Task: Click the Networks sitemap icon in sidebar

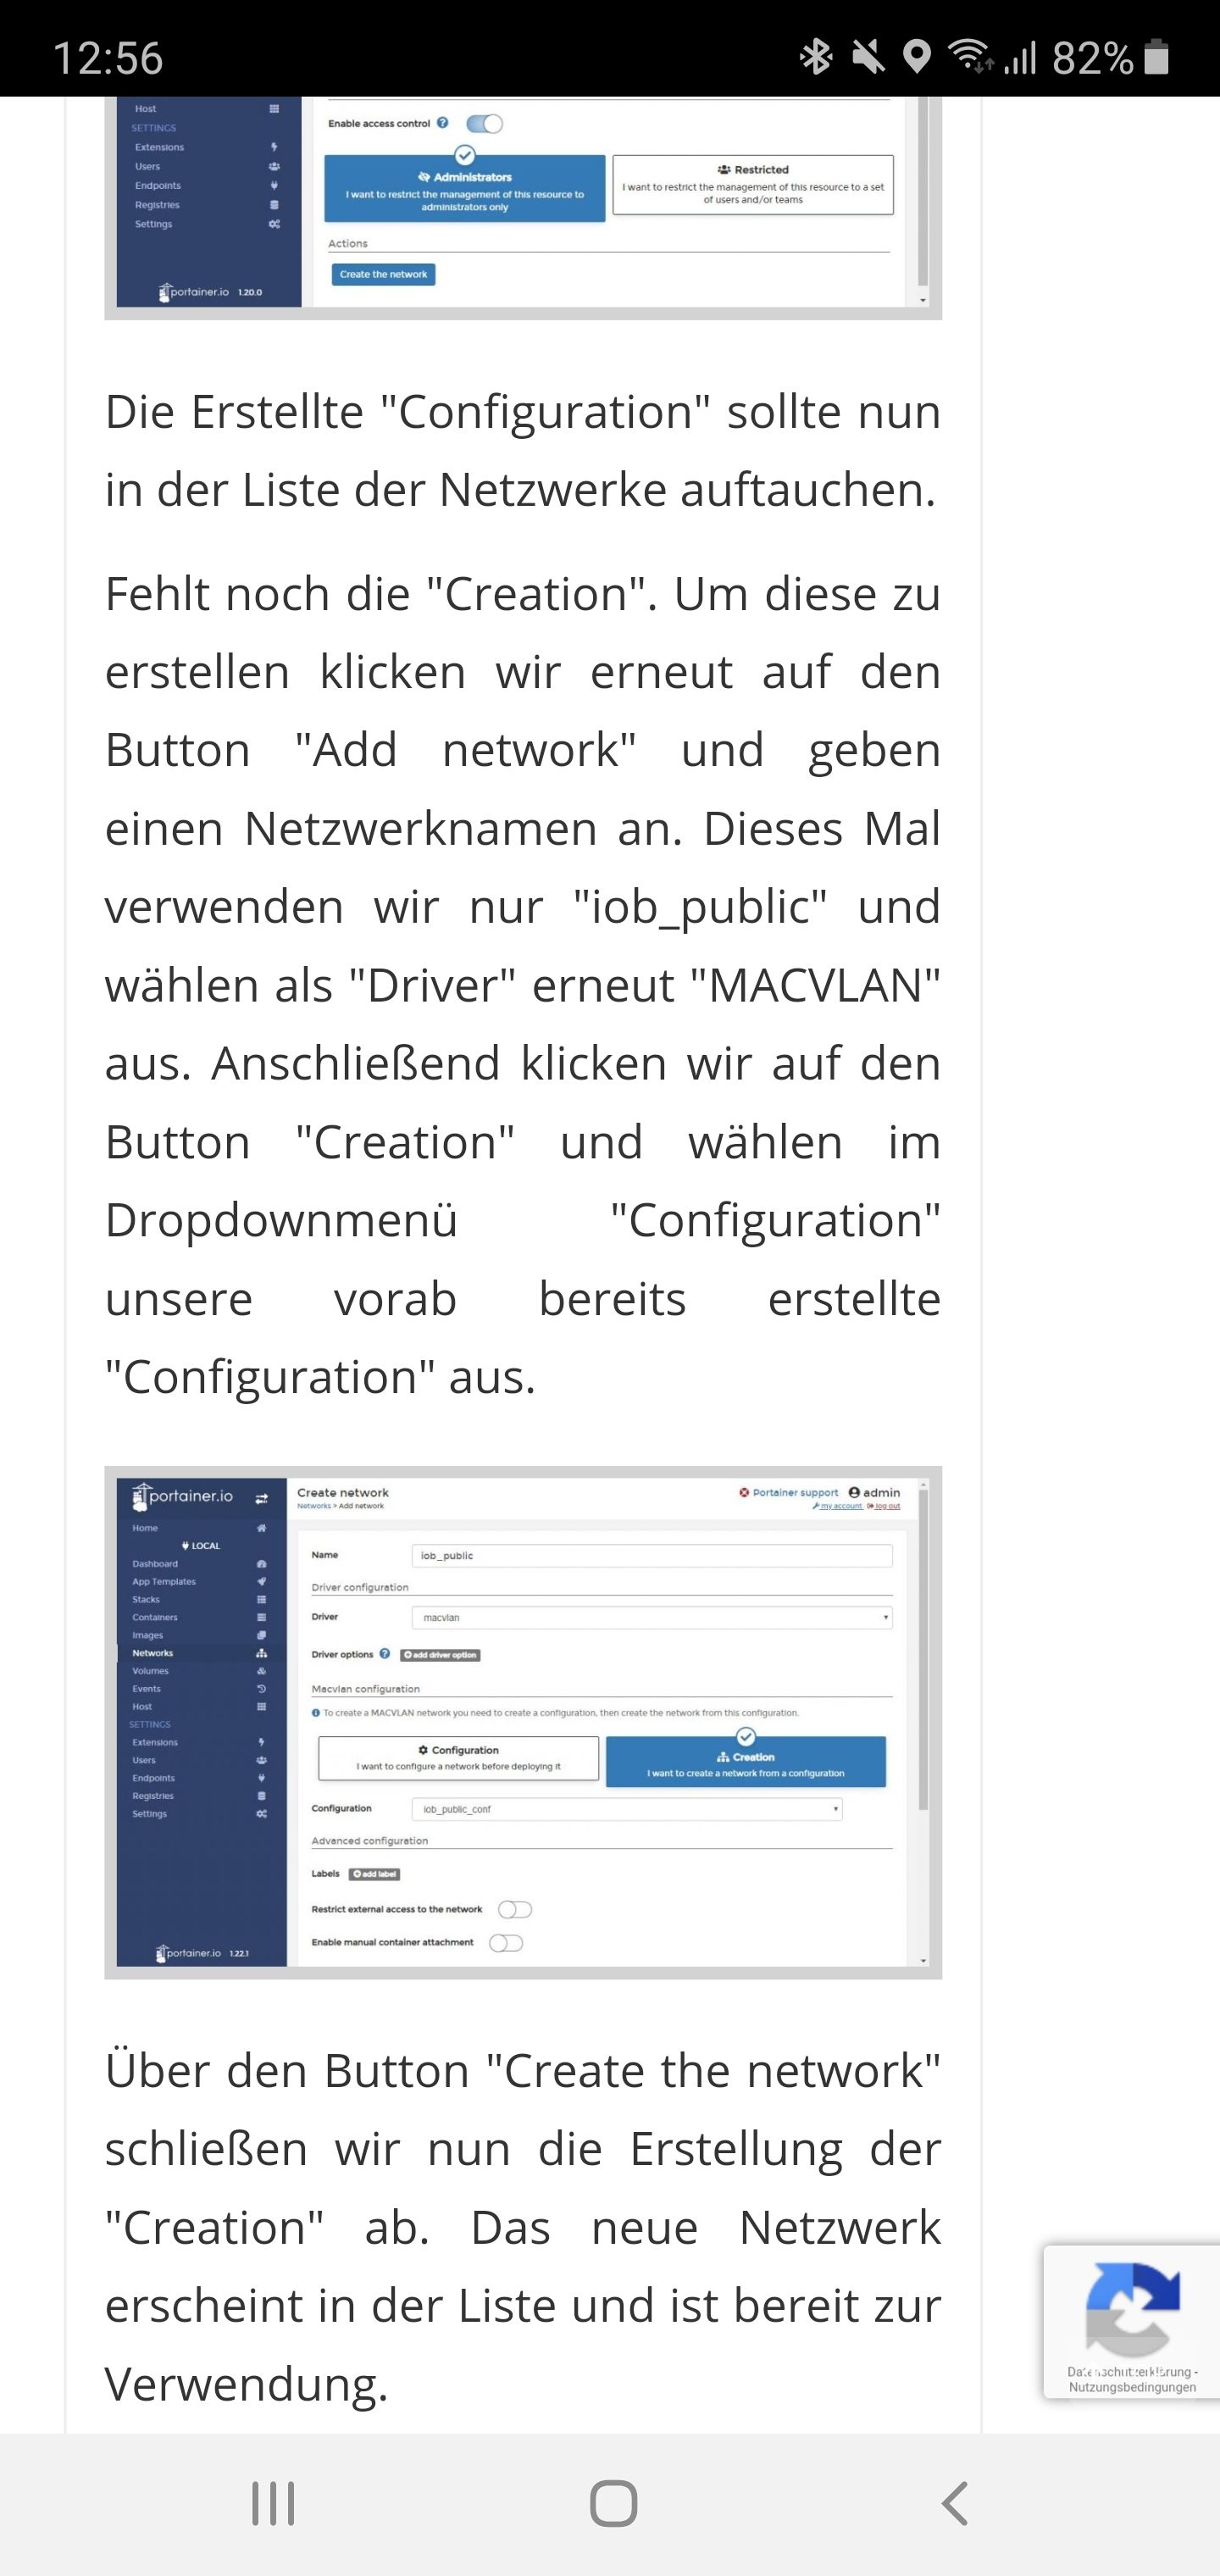Action: 261,1653
